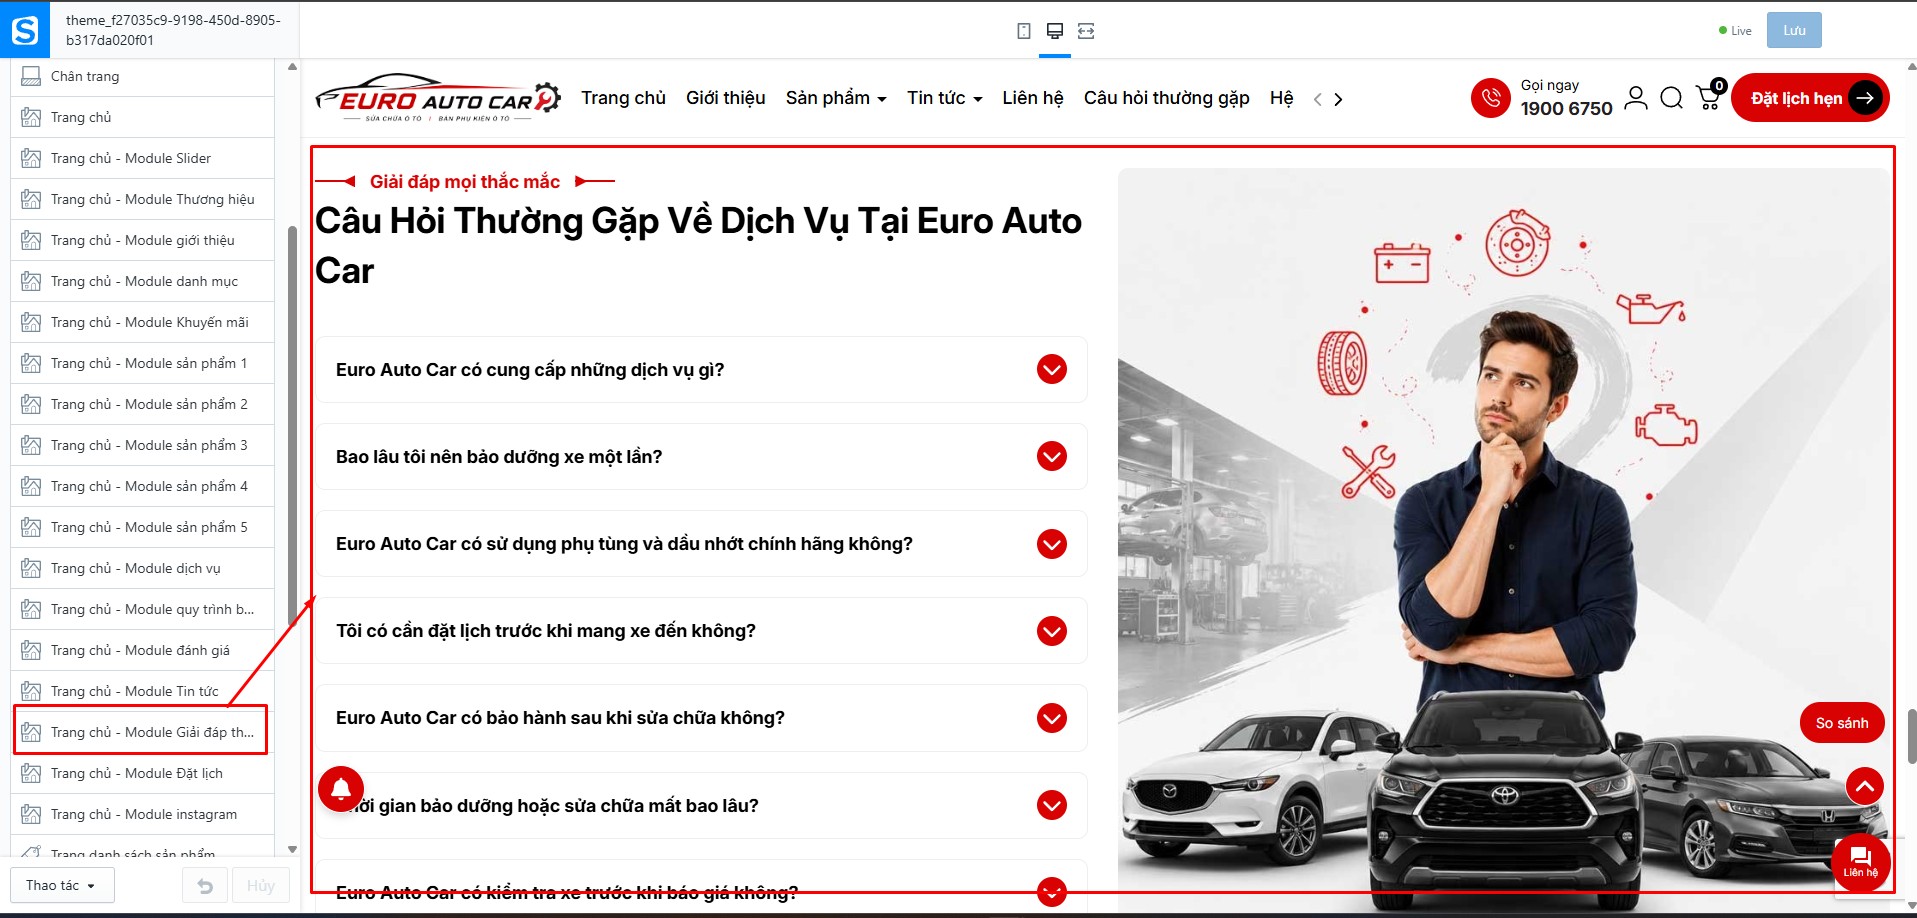Click the So sánh compare button
Screen dimensions: 1917x918
tap(1842, 723)
